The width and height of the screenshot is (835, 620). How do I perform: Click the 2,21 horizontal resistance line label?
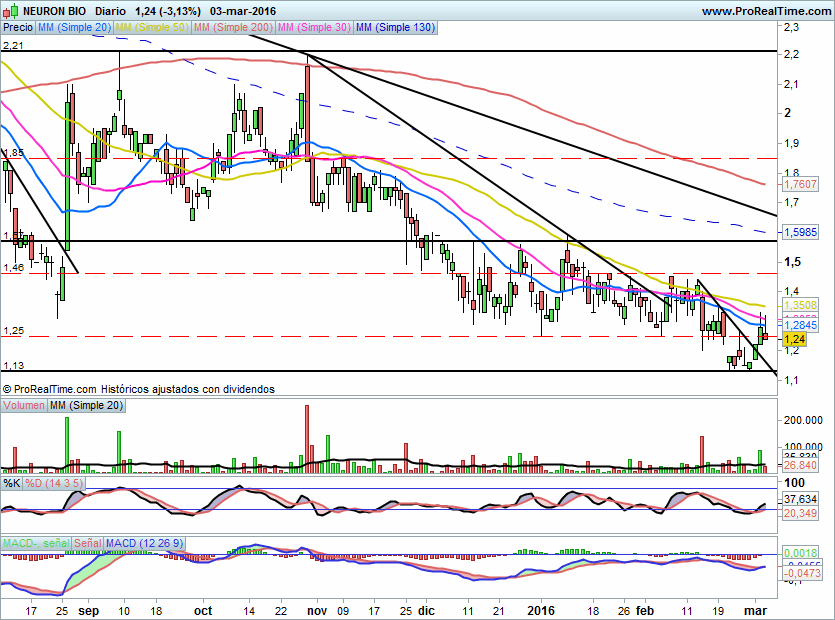coord(14,46)
